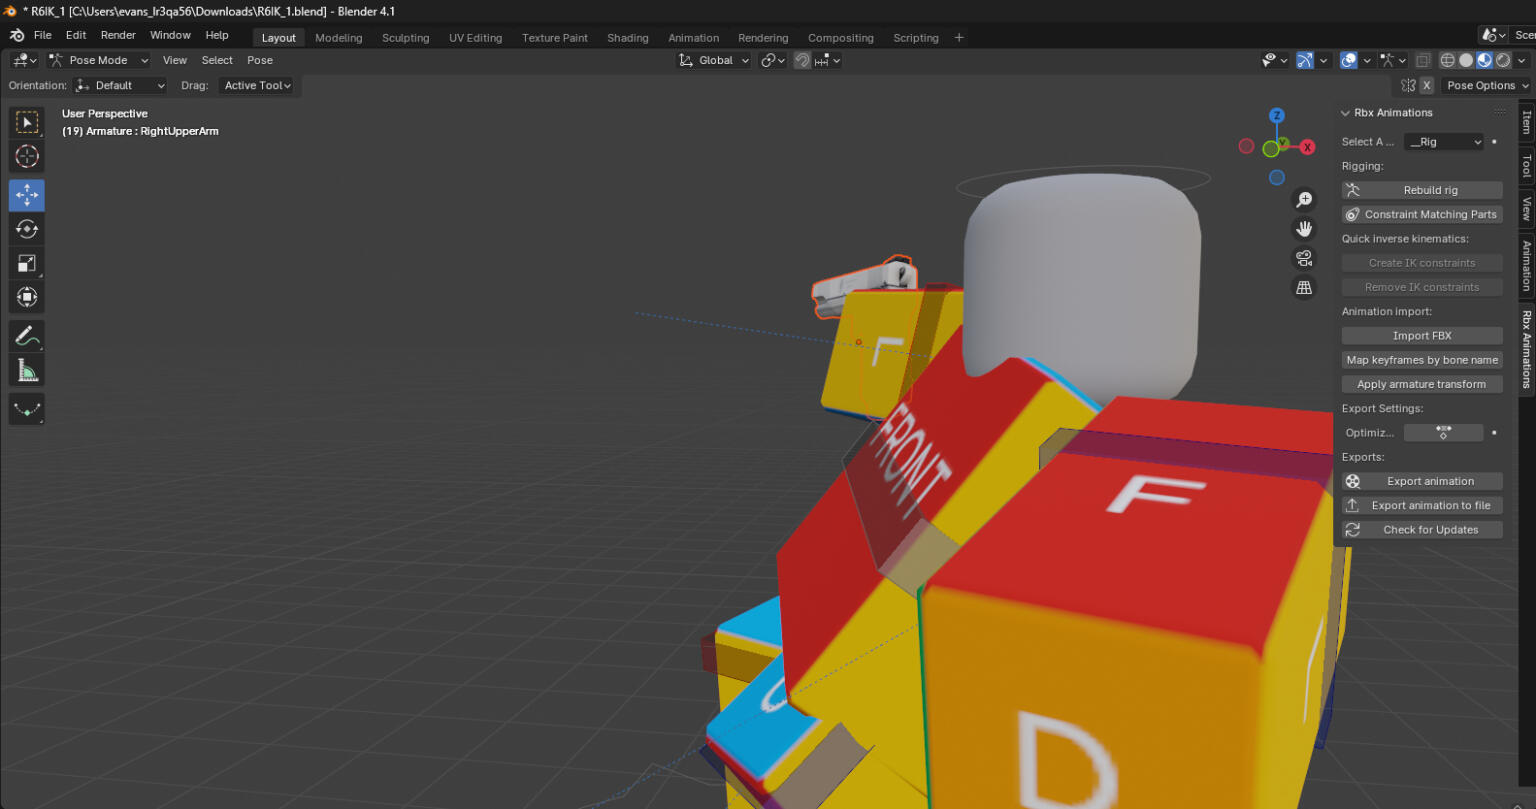
Task: Click the red X axis gizmo ball
Action: click(x=1307, y=147)
